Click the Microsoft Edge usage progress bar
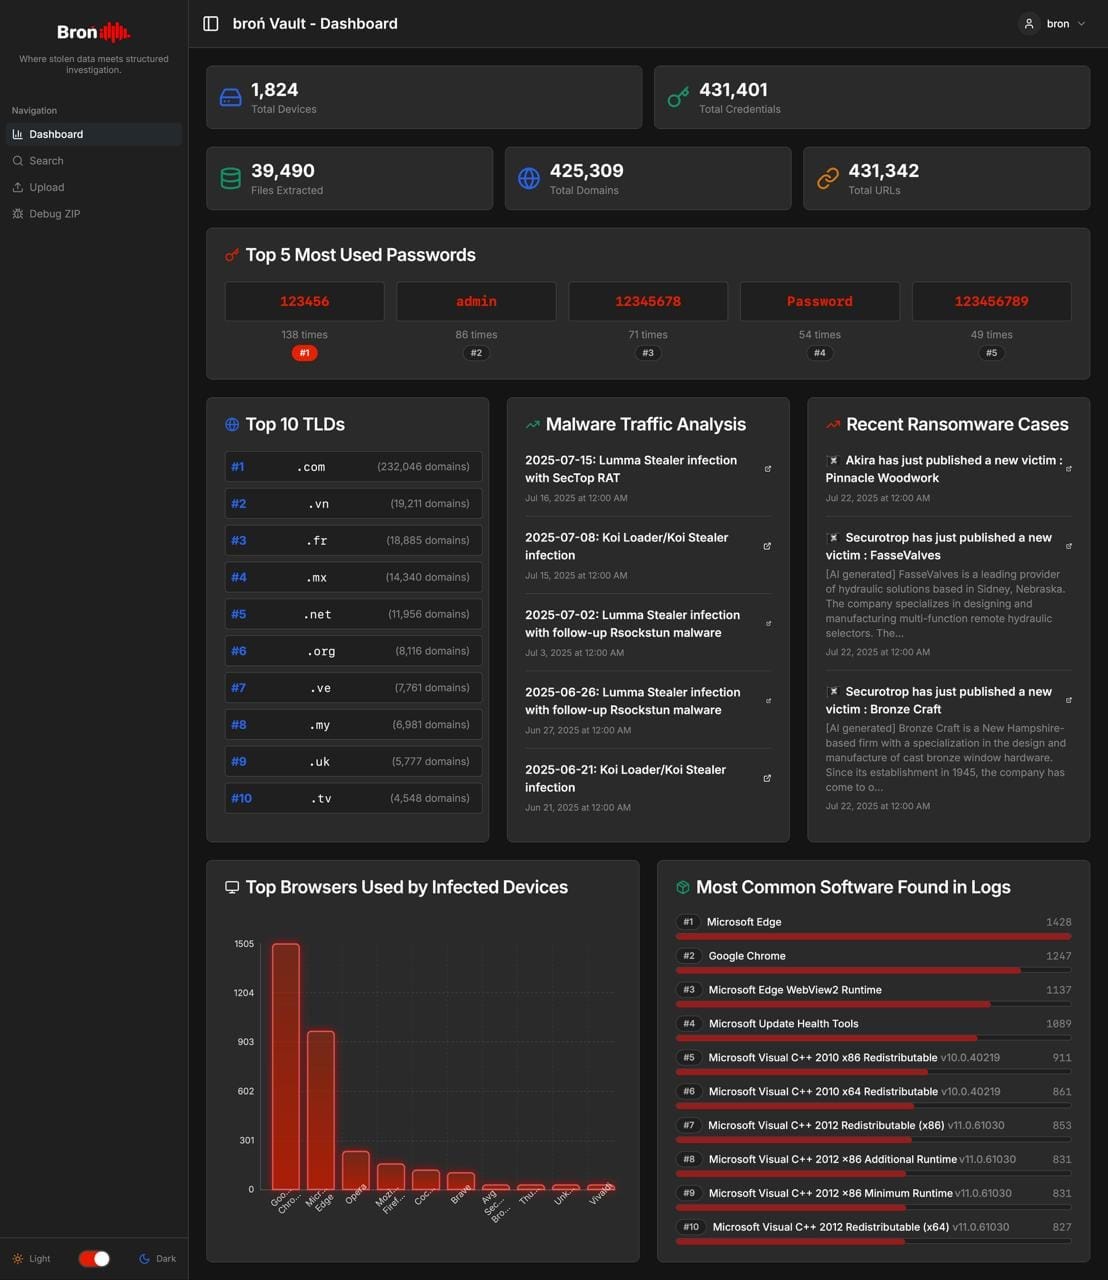 coord(874,936)
